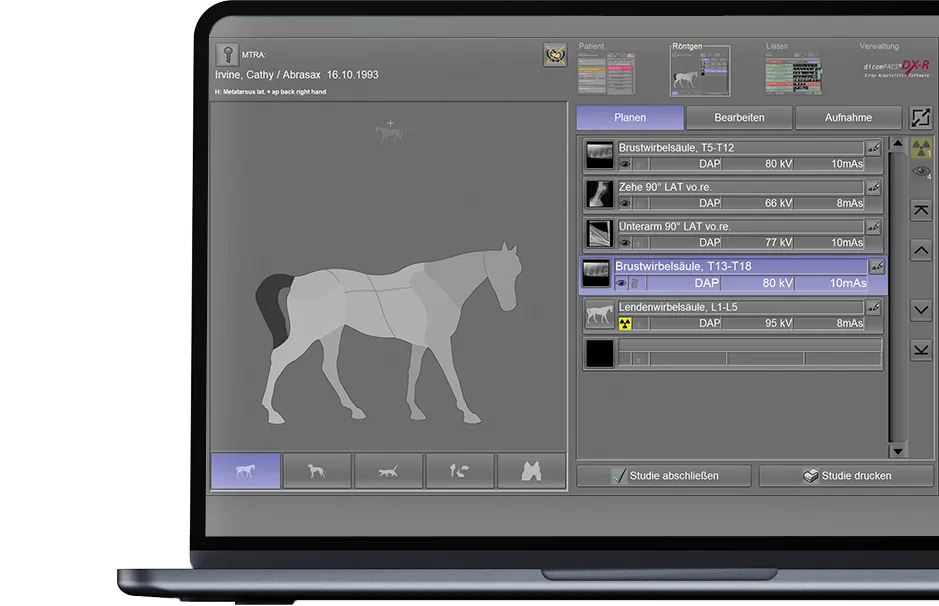
Task: Click the Listen module thumbnail
Action: pyautogui.click(x=793, y=74)
